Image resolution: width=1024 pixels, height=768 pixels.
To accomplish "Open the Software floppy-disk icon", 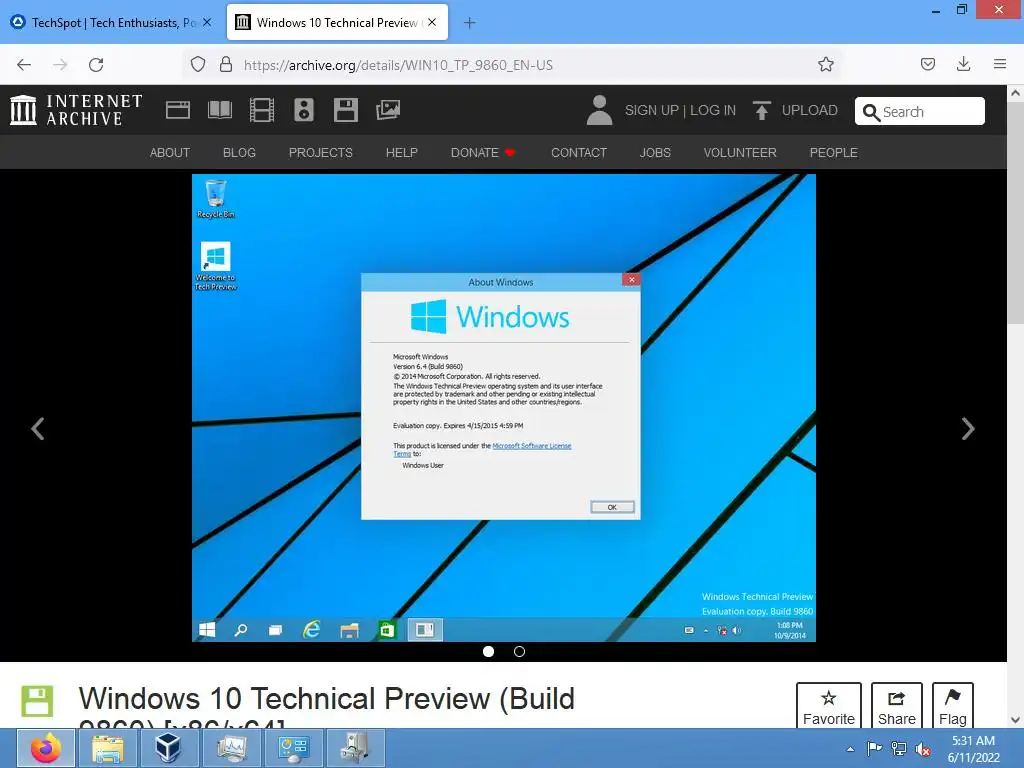I will point(345,110).
